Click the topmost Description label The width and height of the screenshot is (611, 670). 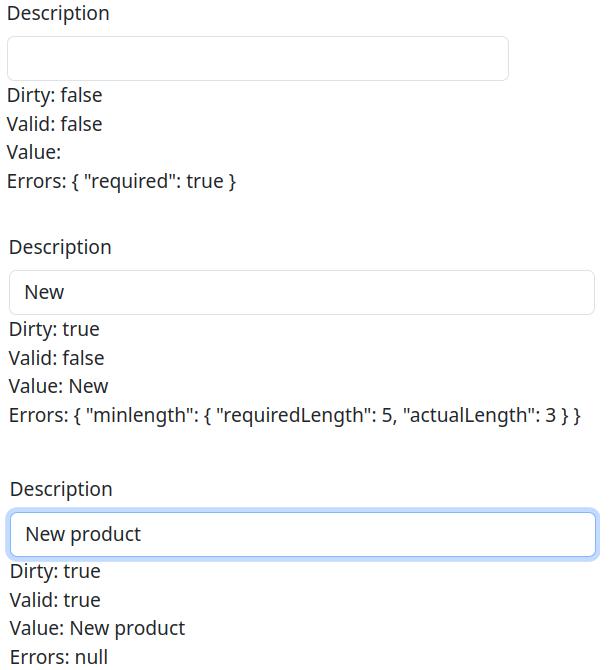58,14
